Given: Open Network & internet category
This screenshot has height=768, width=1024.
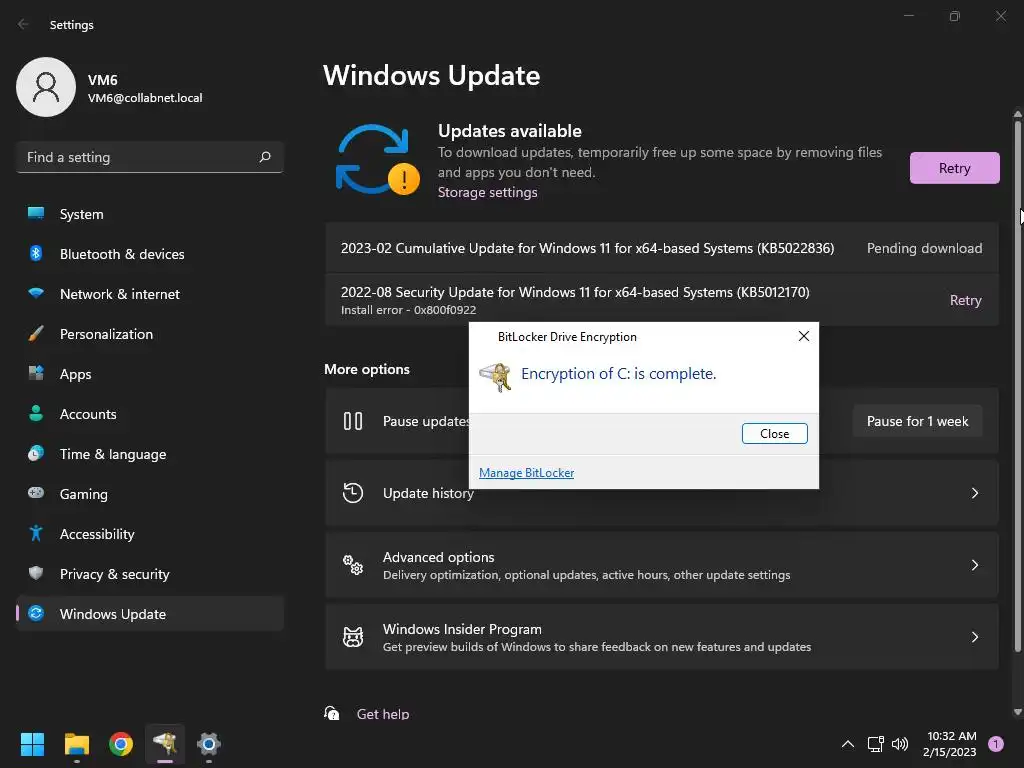Looking at the screenshot, I should tap(150, 294).
